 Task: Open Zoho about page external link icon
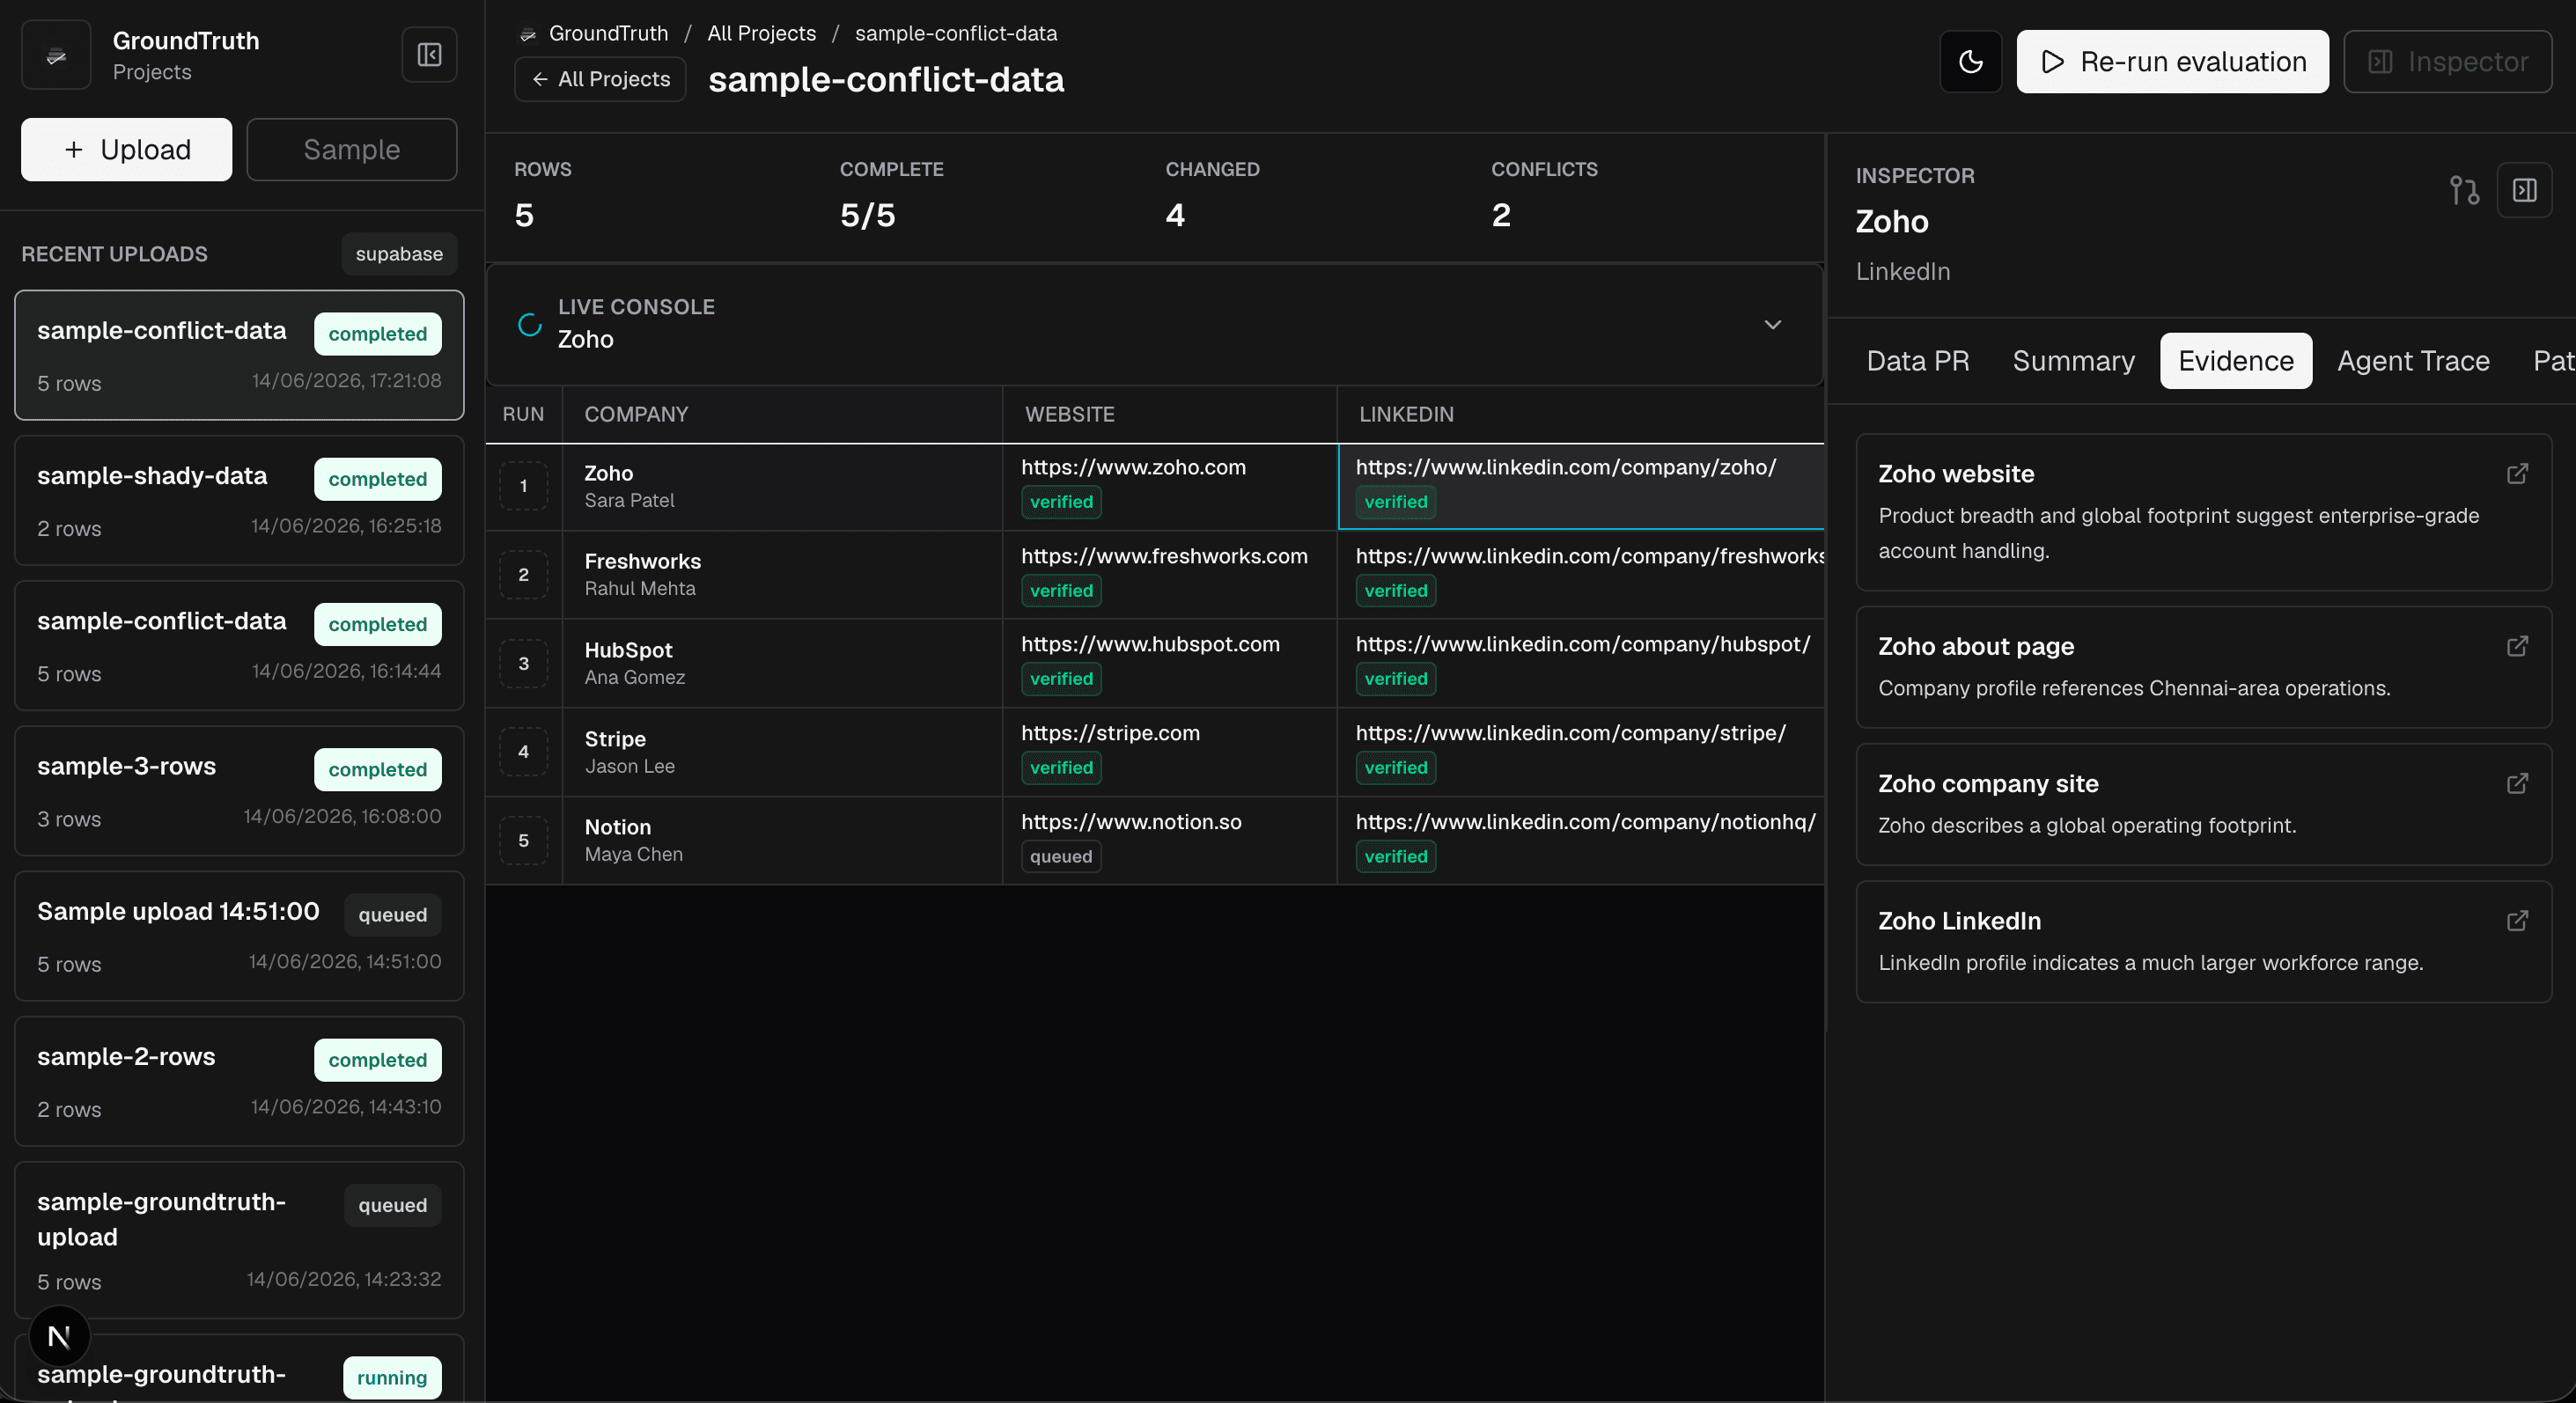[x=2517, y=646]
